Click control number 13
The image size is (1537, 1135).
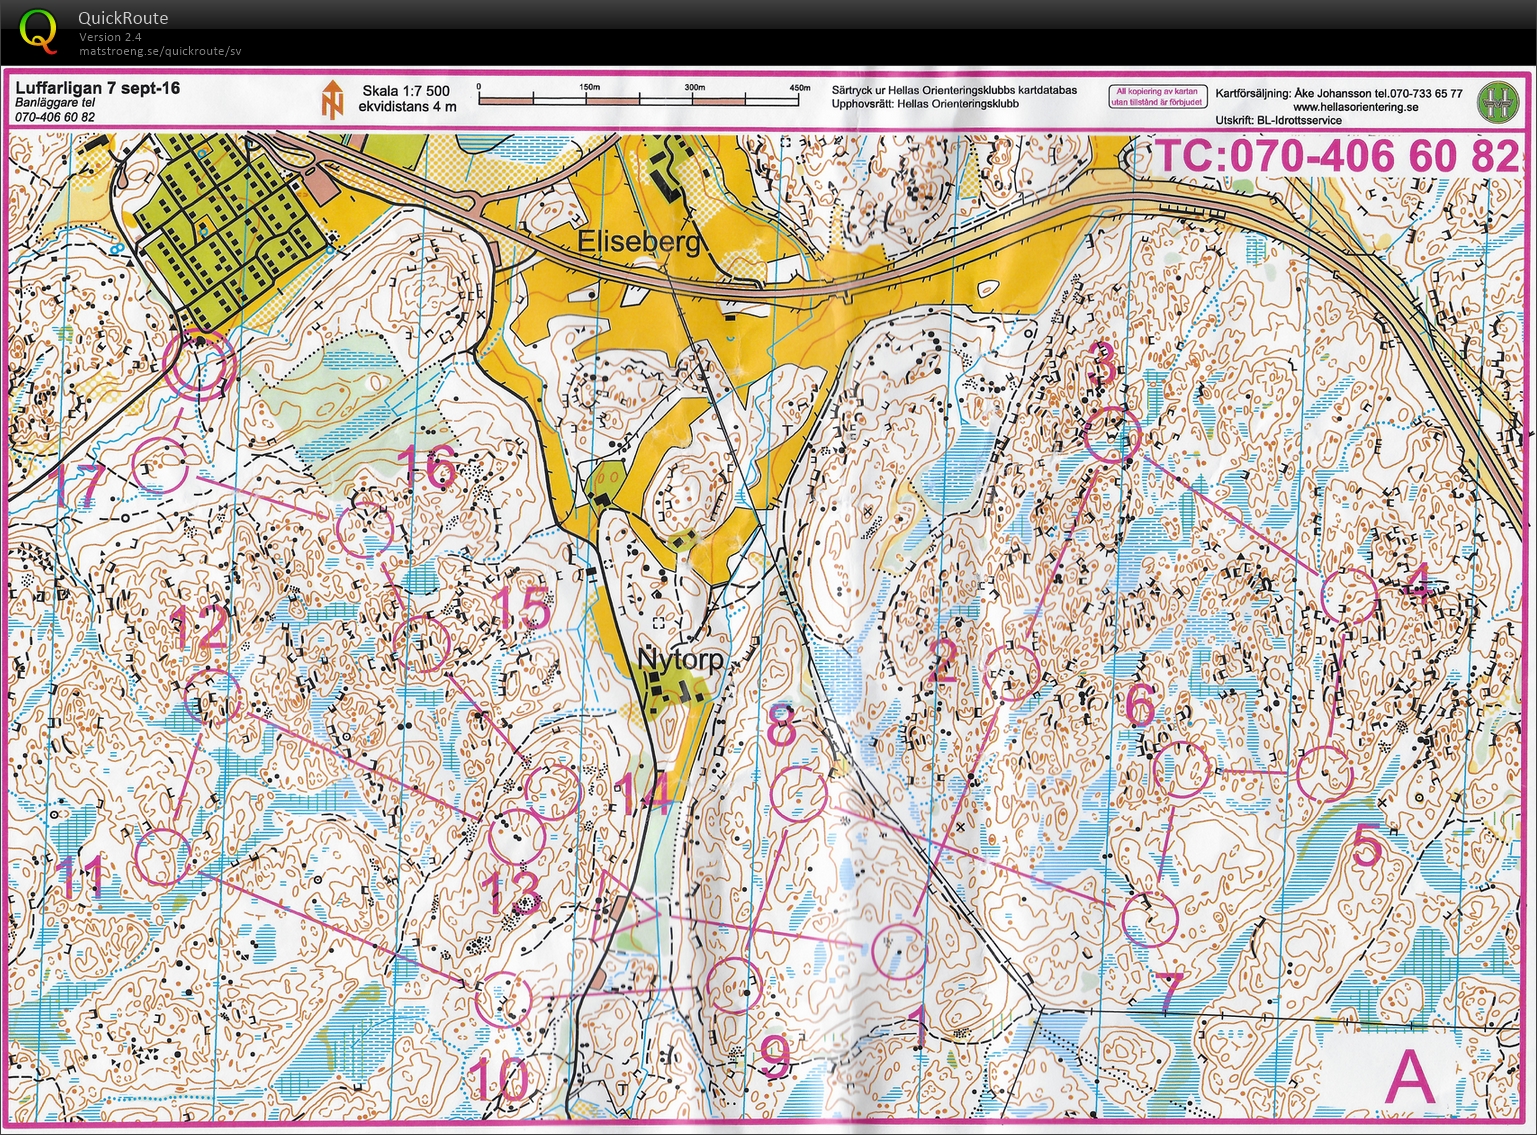coord(513,895)
